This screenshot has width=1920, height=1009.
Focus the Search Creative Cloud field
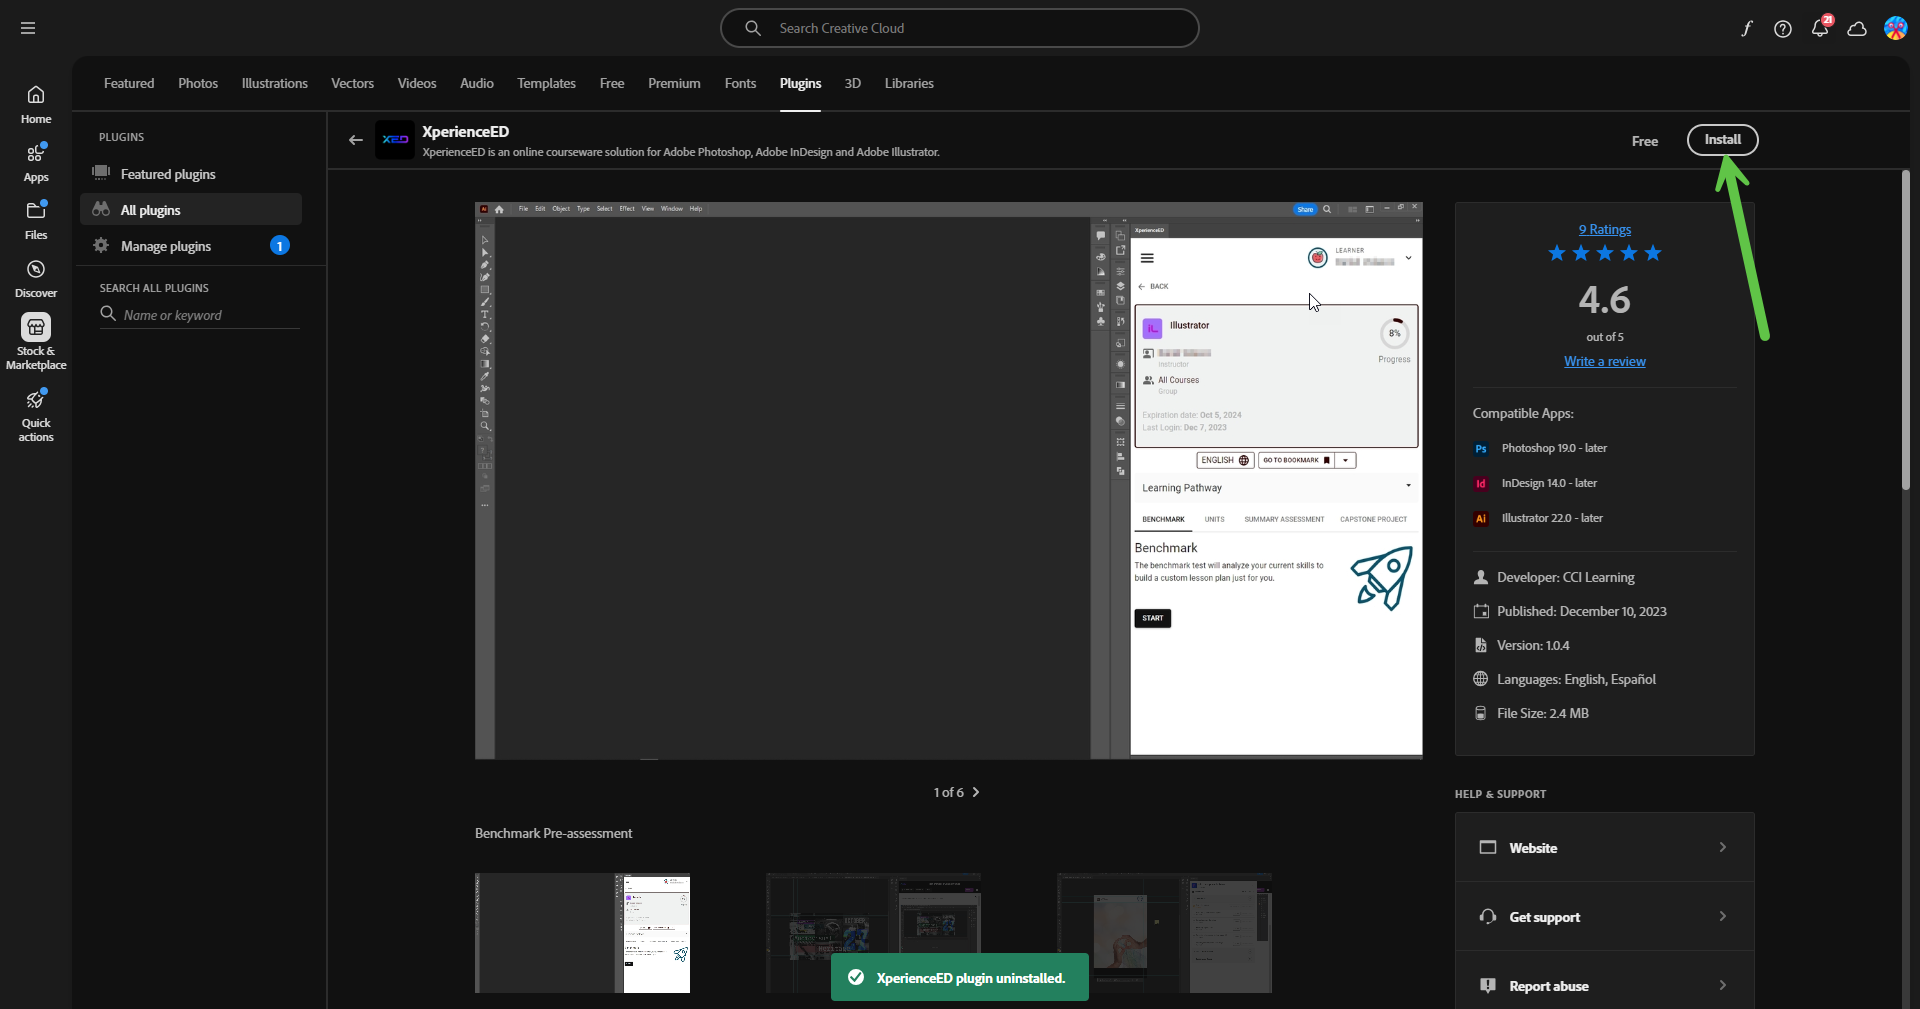[x=960, y=28]
